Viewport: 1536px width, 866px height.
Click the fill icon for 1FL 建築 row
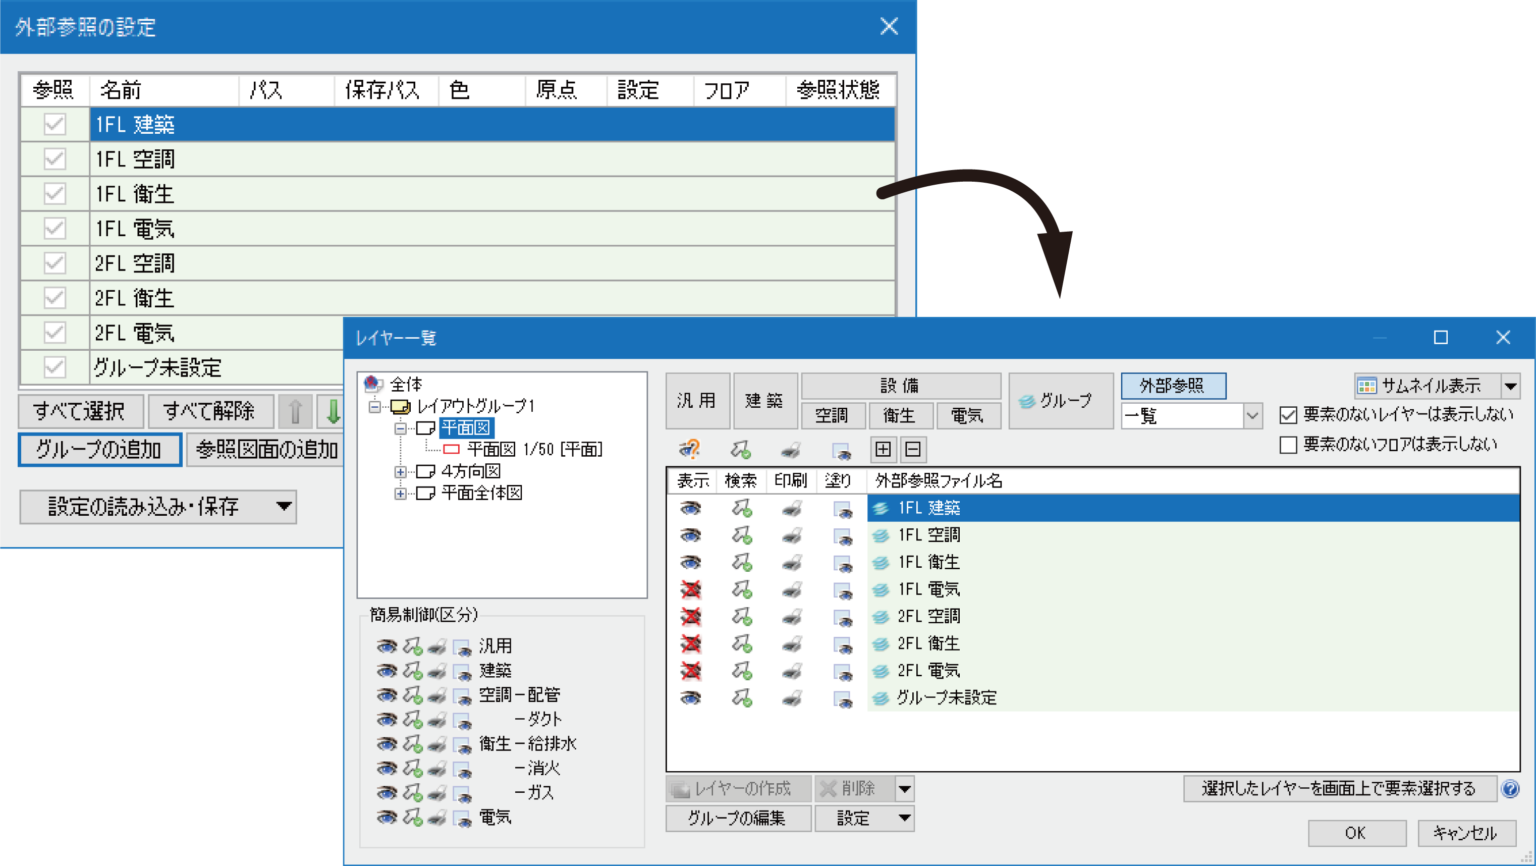point(841,509)
